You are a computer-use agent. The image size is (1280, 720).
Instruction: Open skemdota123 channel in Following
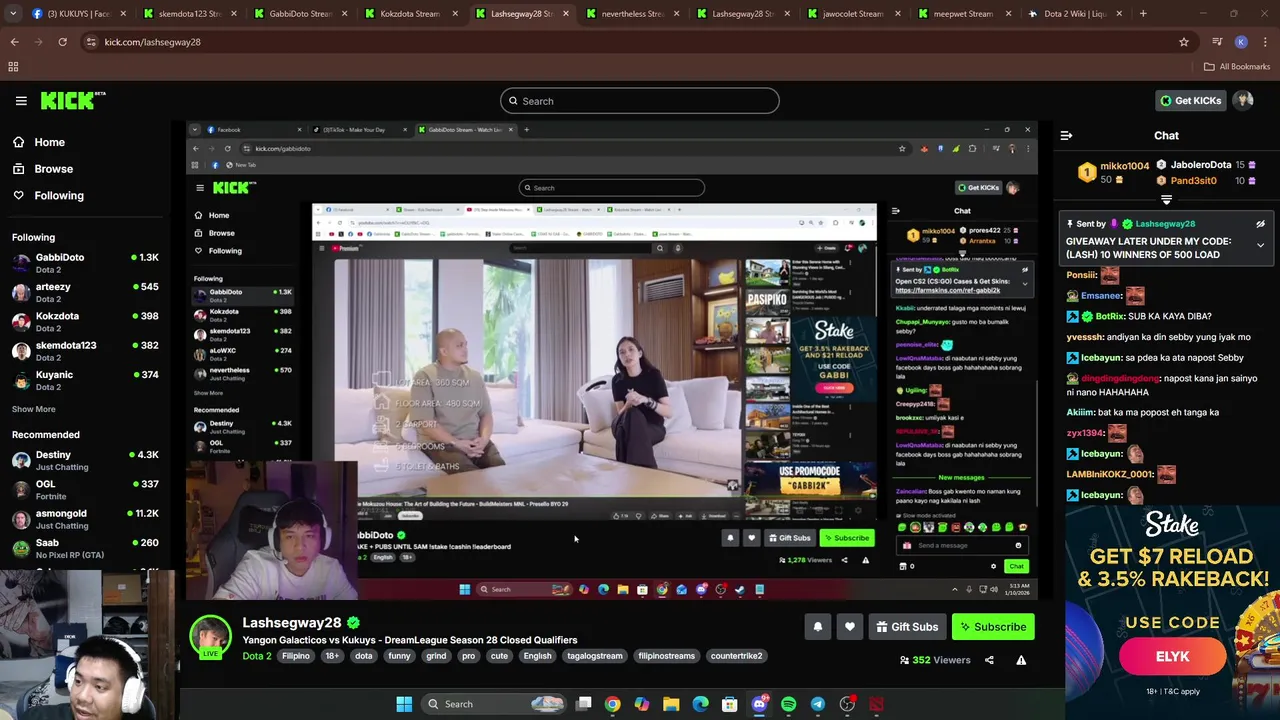pos(85,351)
